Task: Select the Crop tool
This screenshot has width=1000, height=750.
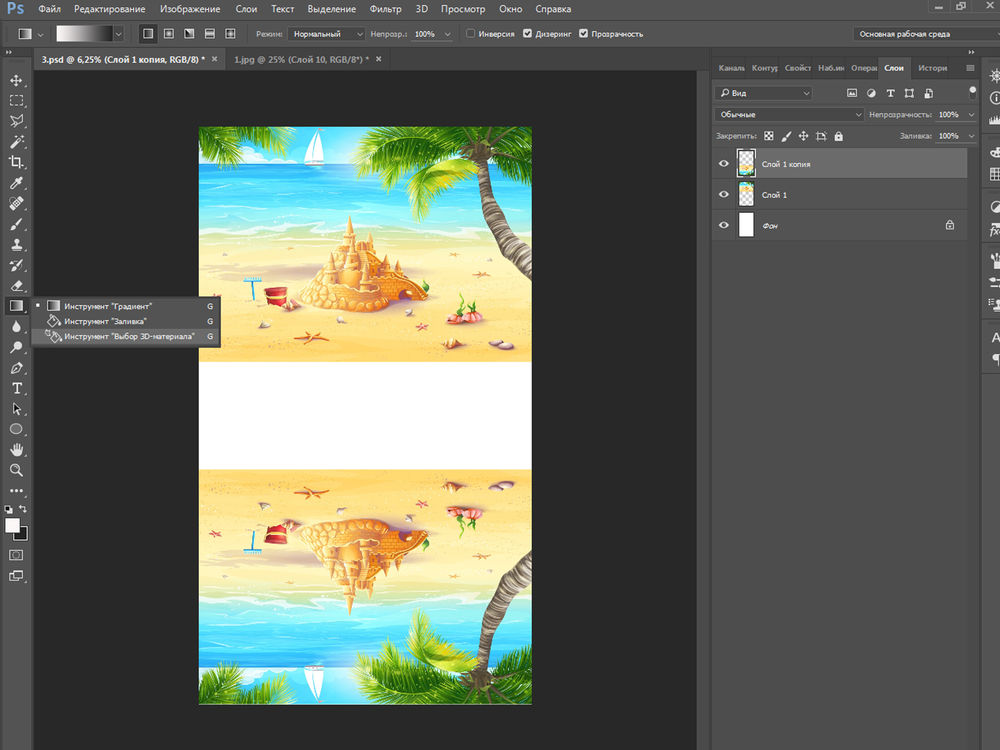Action: [x=16, y=162]
